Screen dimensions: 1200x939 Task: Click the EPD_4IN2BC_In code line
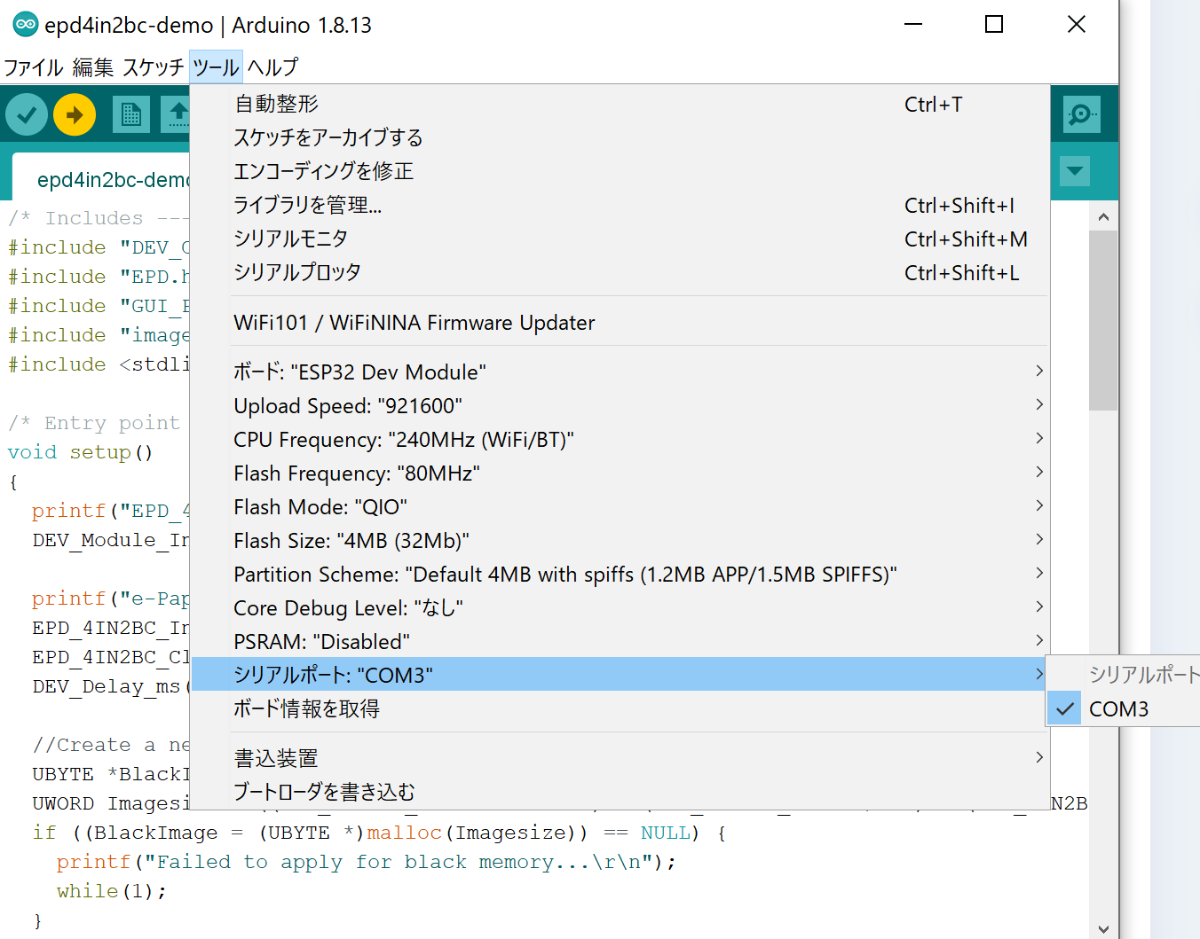111,628
